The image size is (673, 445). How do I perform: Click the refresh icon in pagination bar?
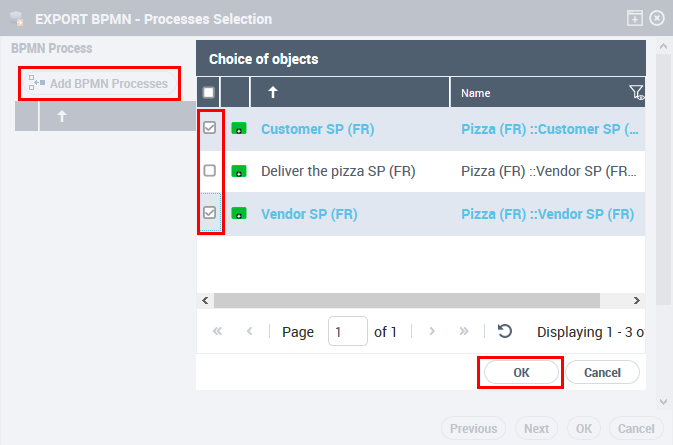[x=505, y=332]
